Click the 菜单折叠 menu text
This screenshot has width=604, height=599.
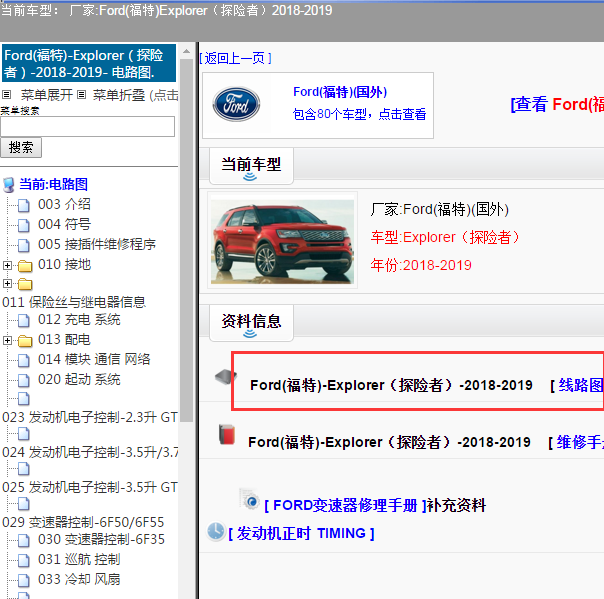click(119, 95)
